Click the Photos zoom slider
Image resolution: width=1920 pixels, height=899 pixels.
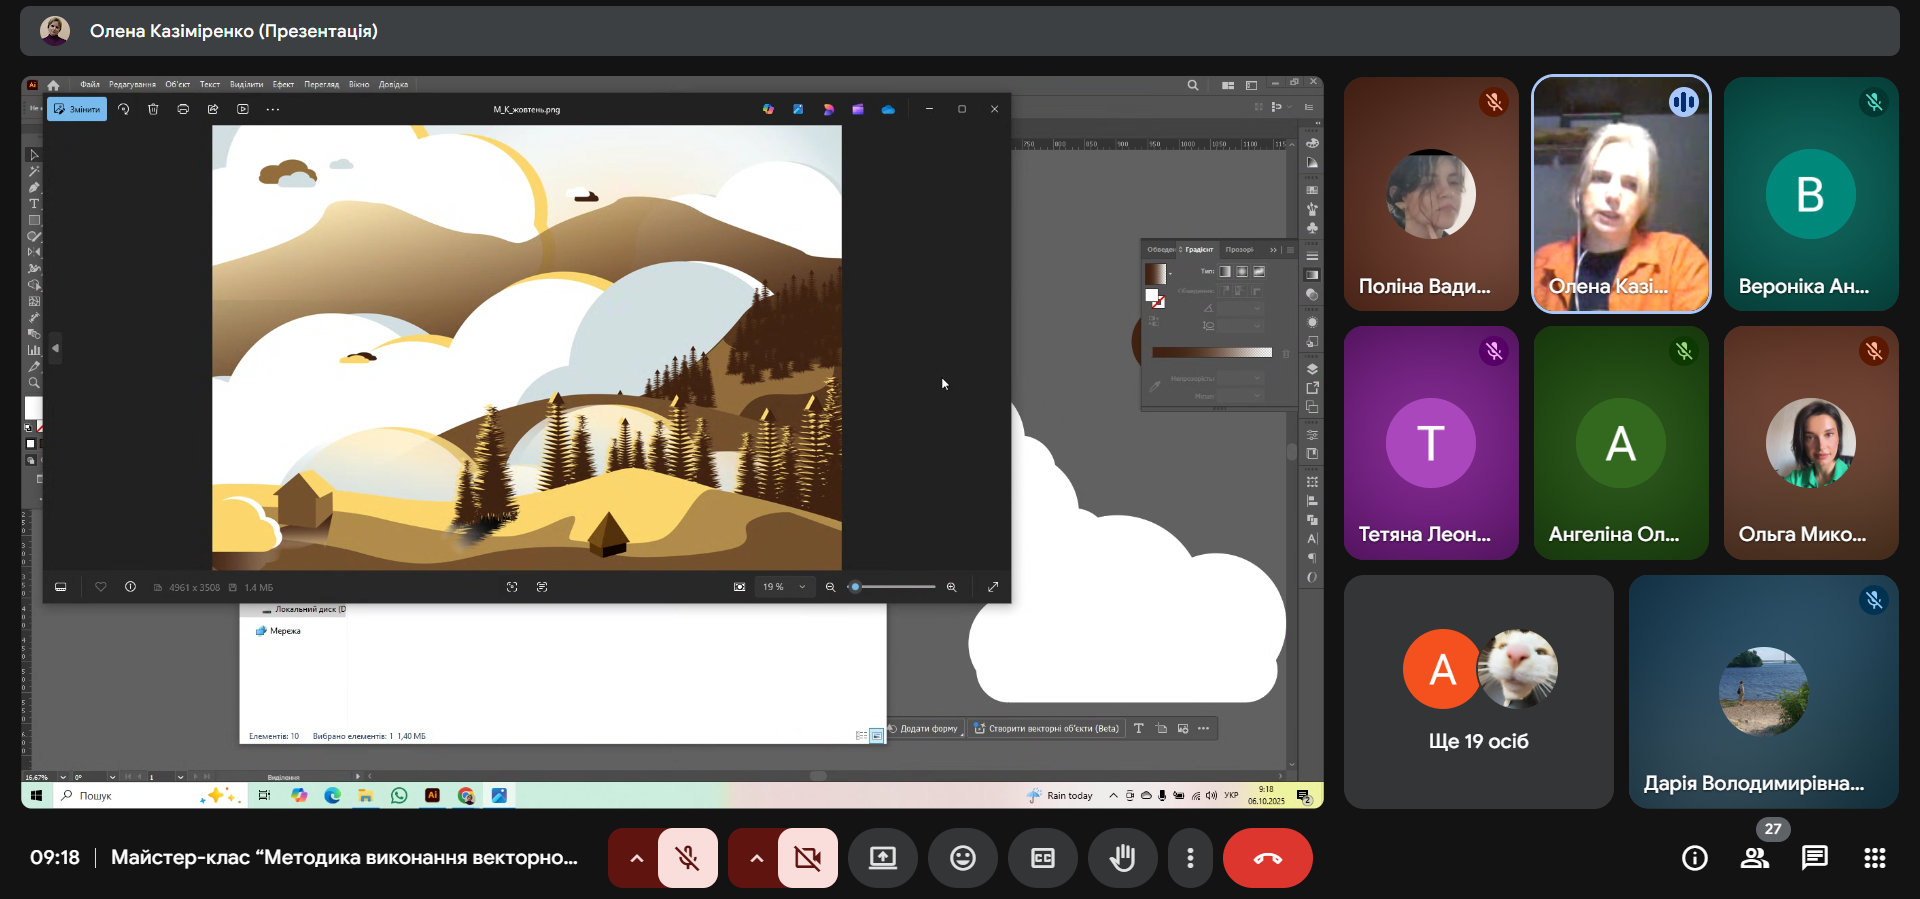pos(893,587)
